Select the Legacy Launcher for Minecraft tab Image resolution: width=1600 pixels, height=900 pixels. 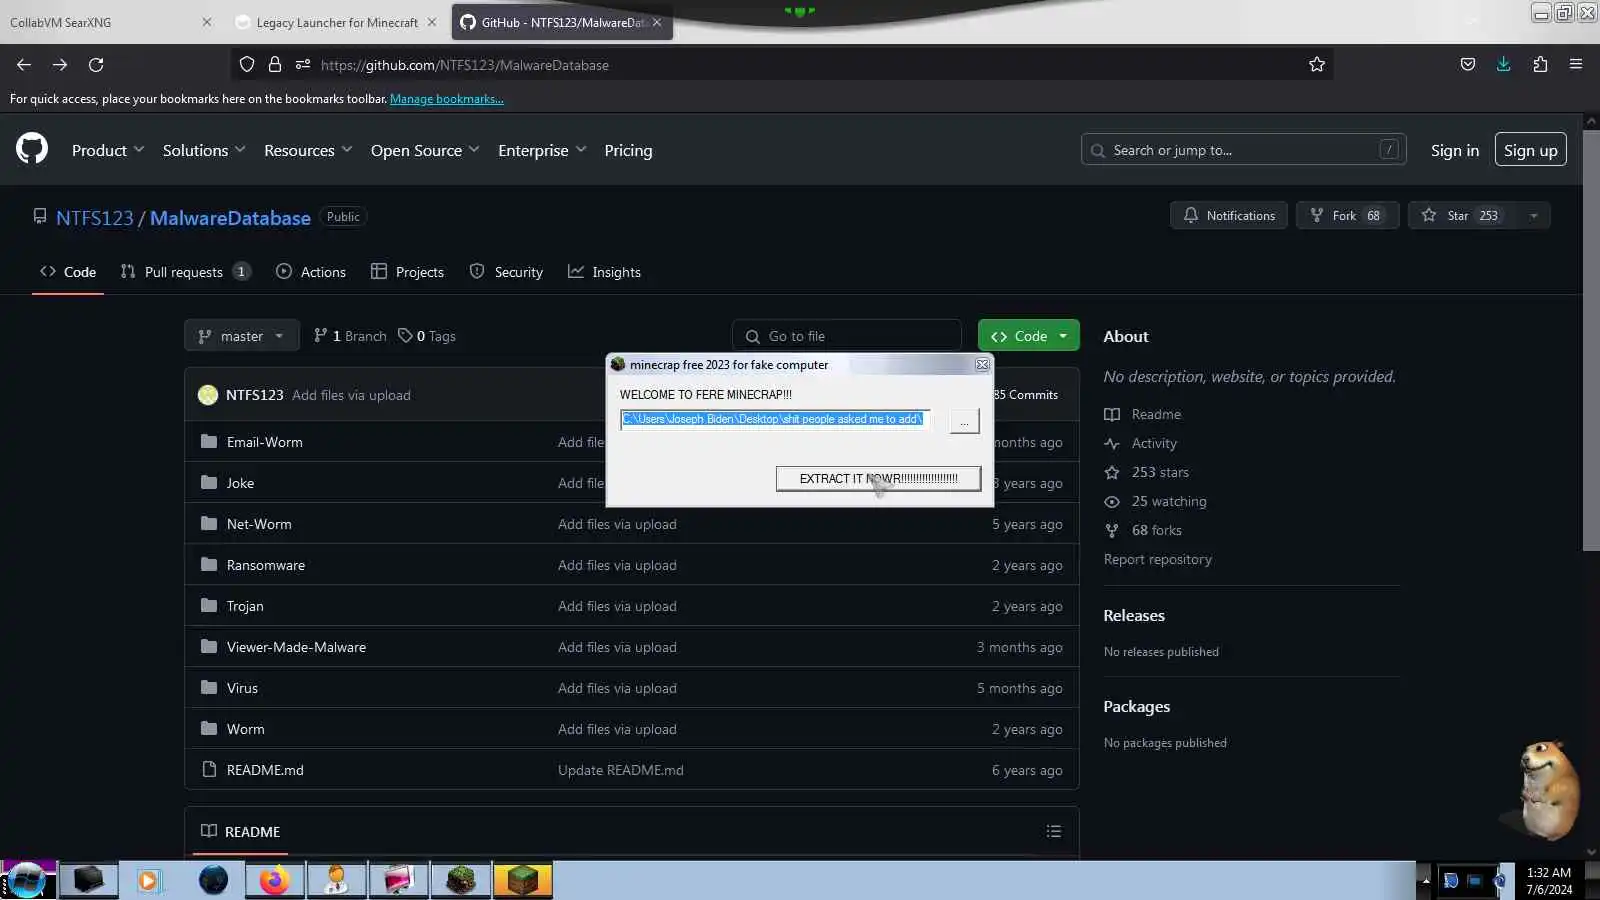[x=337, y=22]
